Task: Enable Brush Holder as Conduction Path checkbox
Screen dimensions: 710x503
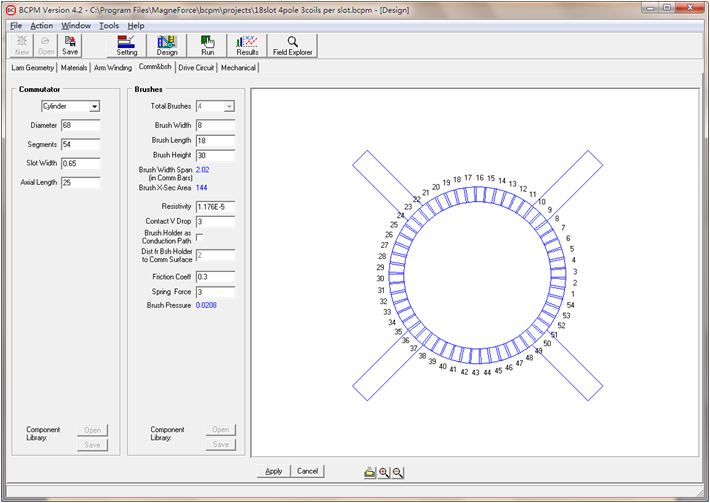Action: (200, 236)
